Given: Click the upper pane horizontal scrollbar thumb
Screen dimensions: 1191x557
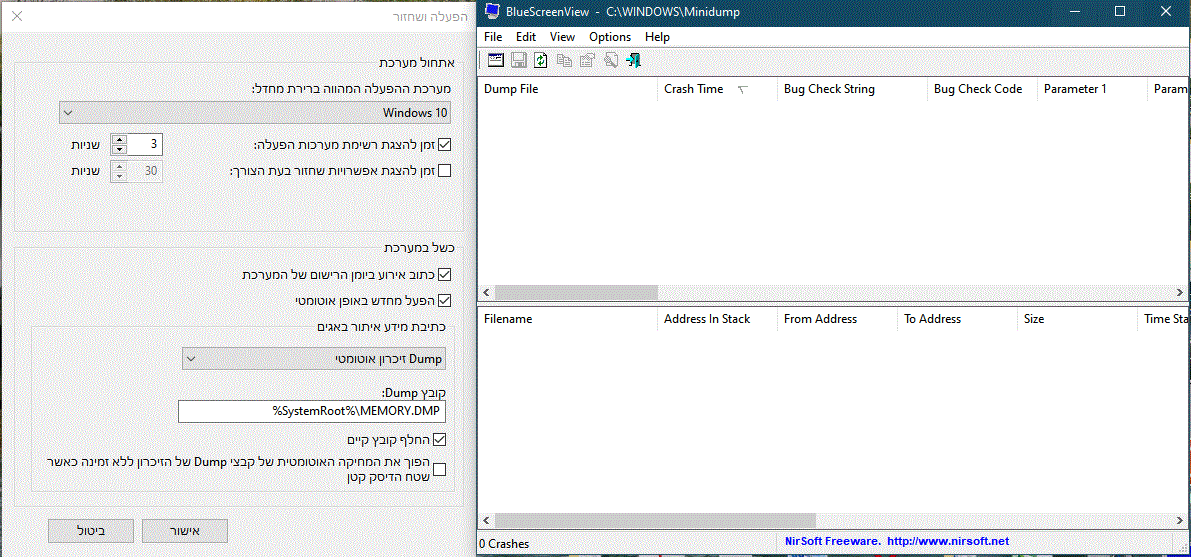Looking at the screenshot, I should coord(576,293).
